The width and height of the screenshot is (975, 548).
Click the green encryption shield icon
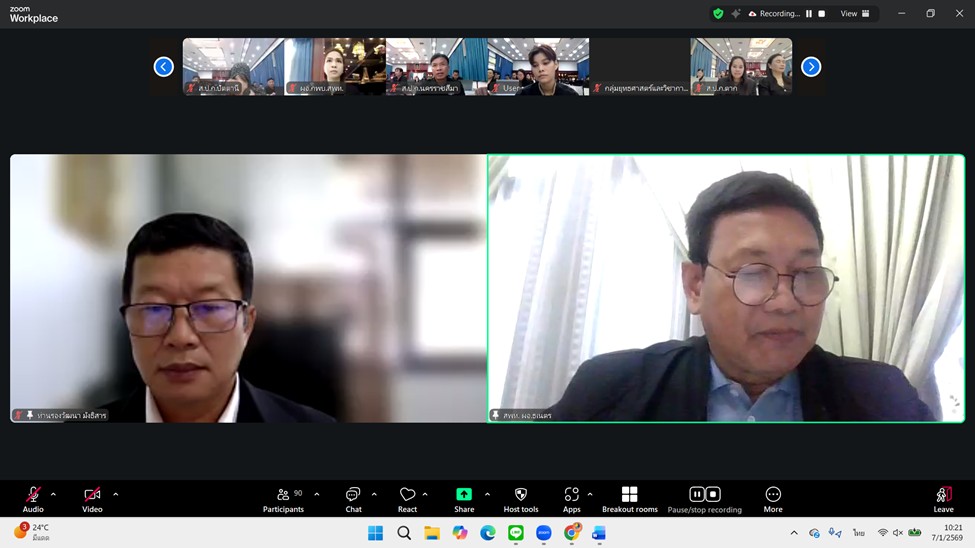(718, 14)
